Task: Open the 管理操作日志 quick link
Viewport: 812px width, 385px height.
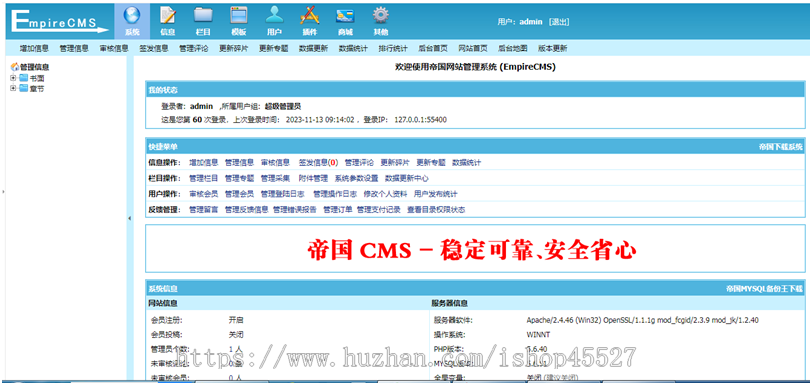Action: click(x=335, y=194)
